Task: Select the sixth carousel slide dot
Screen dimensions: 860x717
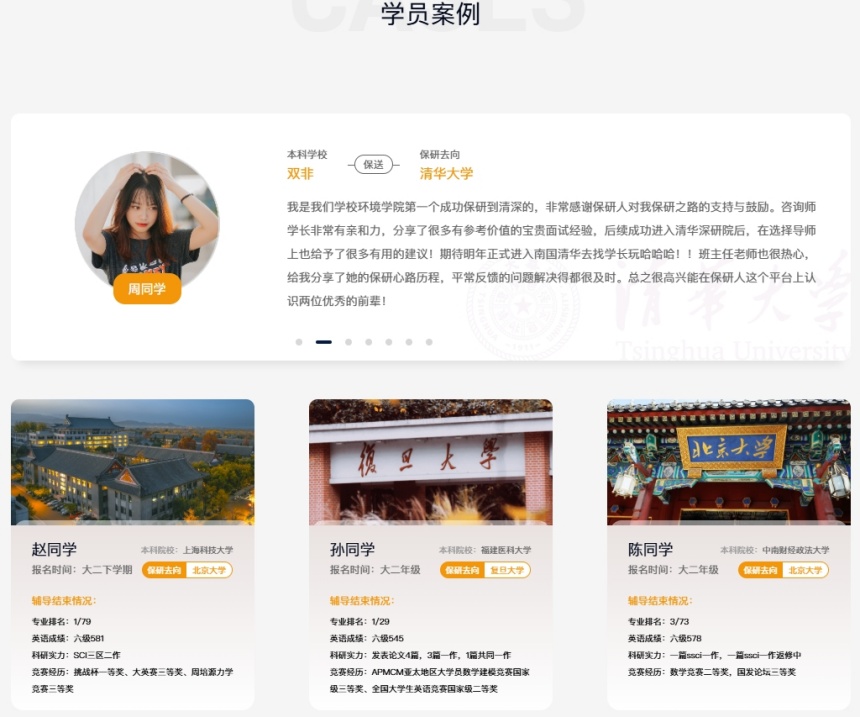Action: coord(409,342)
